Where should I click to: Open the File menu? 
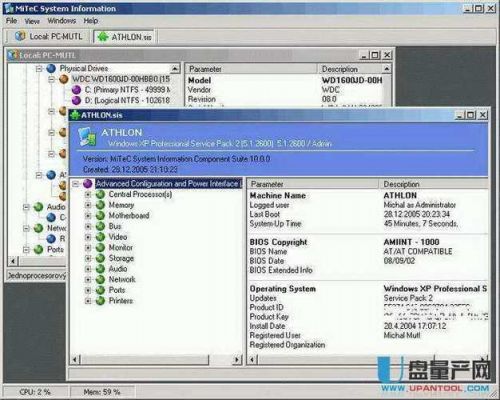click(x=11, y=21)
